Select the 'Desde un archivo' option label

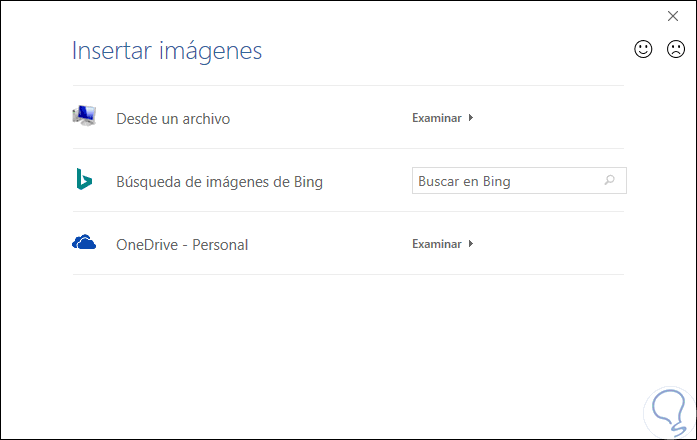click(173, 119)
